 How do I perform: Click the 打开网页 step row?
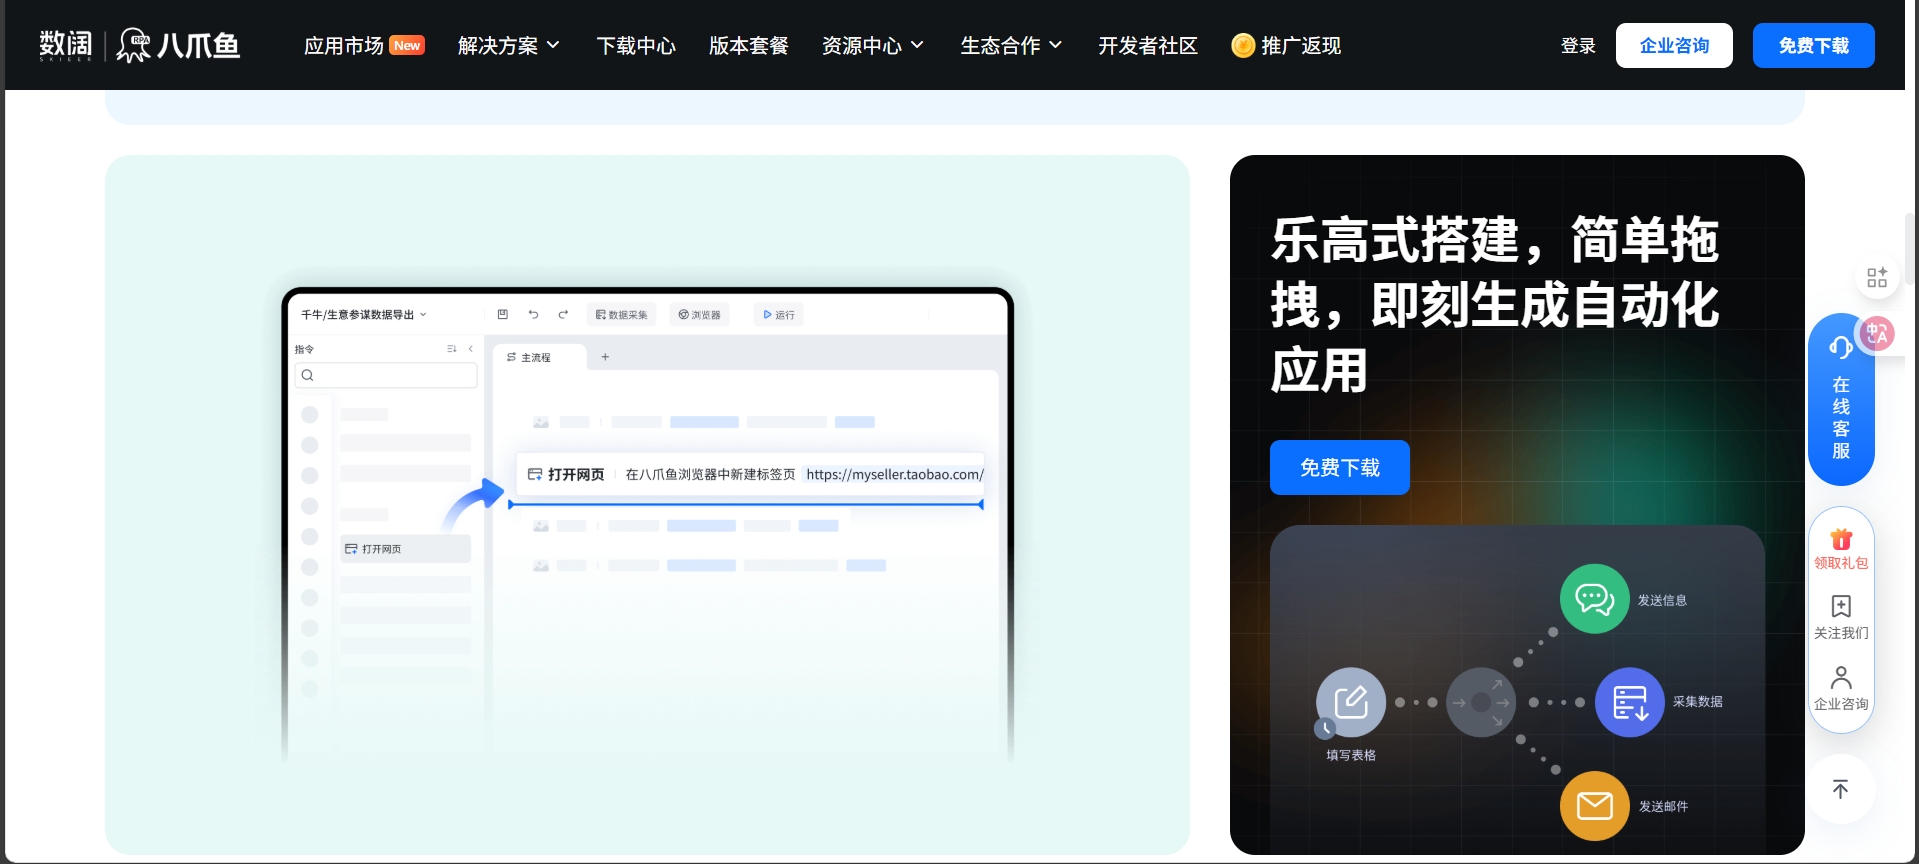[750, 474]
